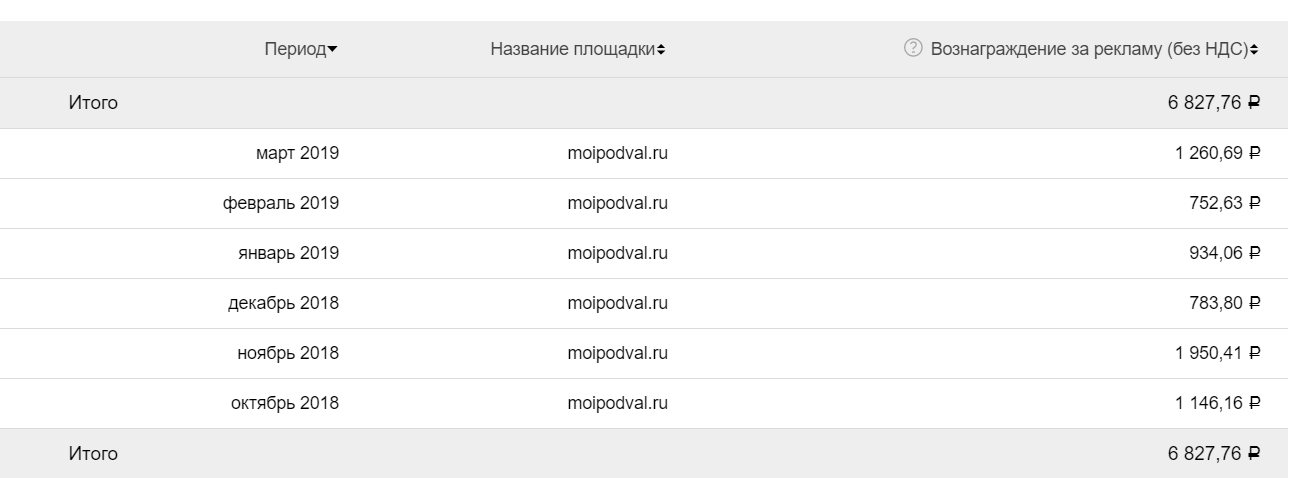
Task: Click the top Итого total row label
Action: [93, 103]
